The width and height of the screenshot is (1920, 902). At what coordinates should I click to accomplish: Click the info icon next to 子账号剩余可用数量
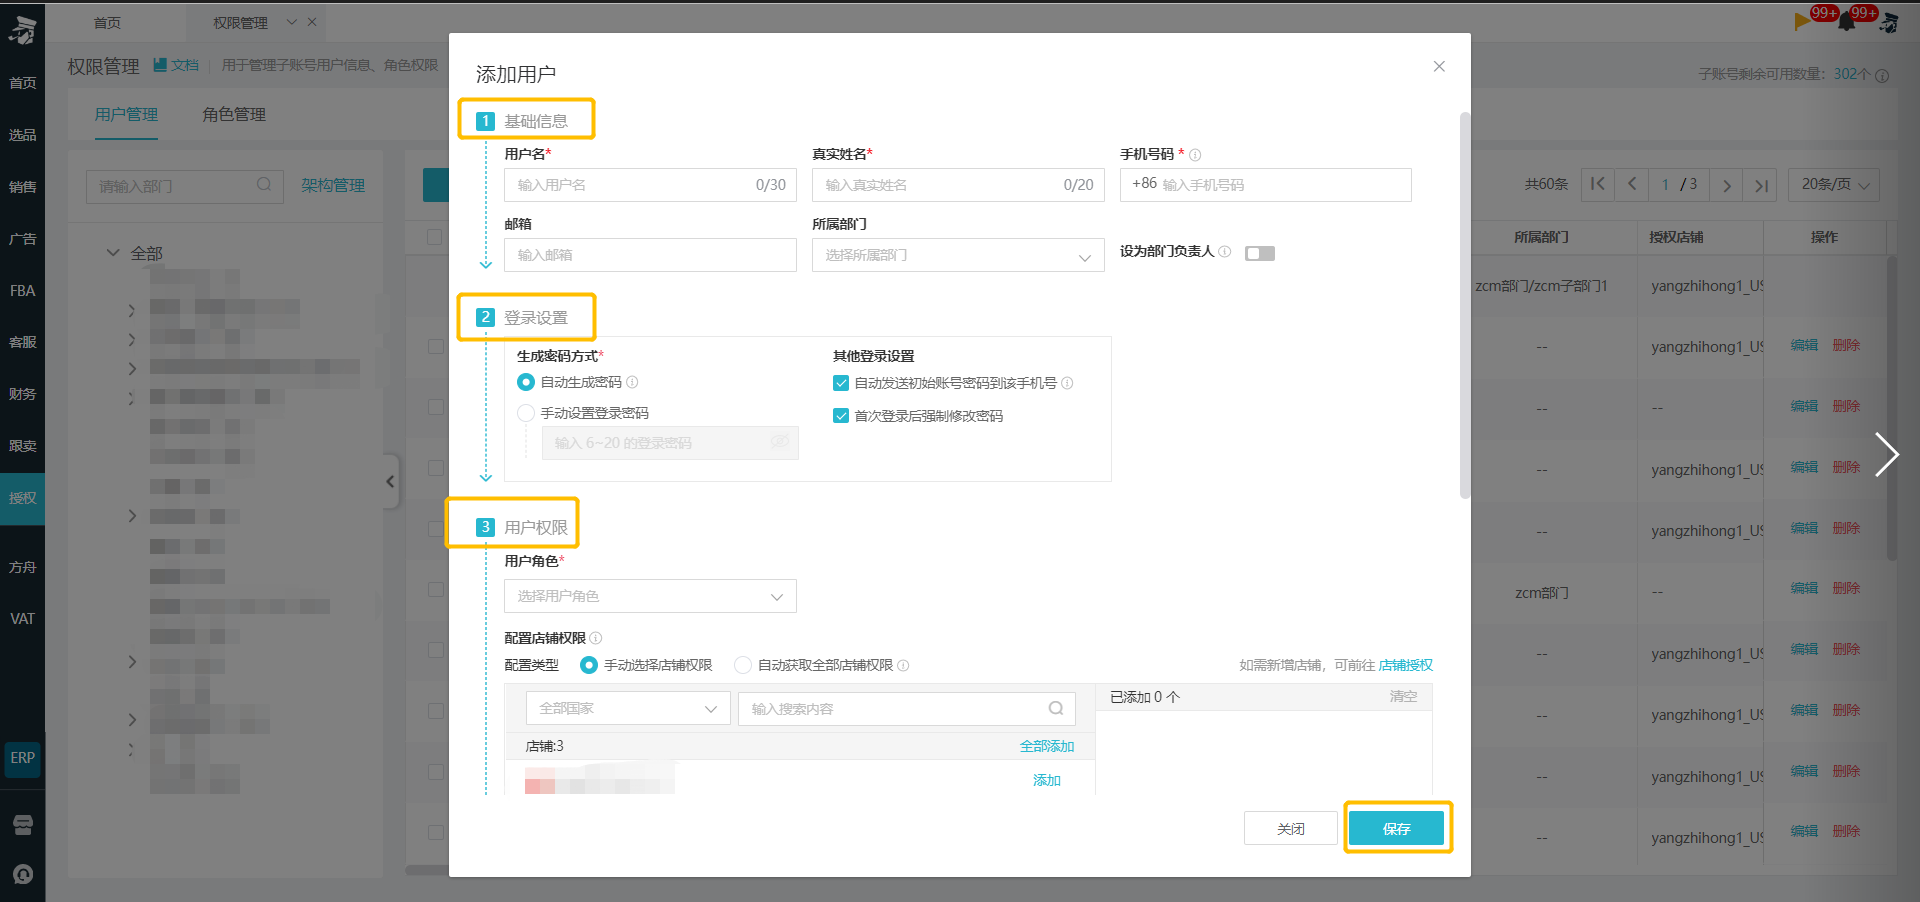pos(1882,75)
